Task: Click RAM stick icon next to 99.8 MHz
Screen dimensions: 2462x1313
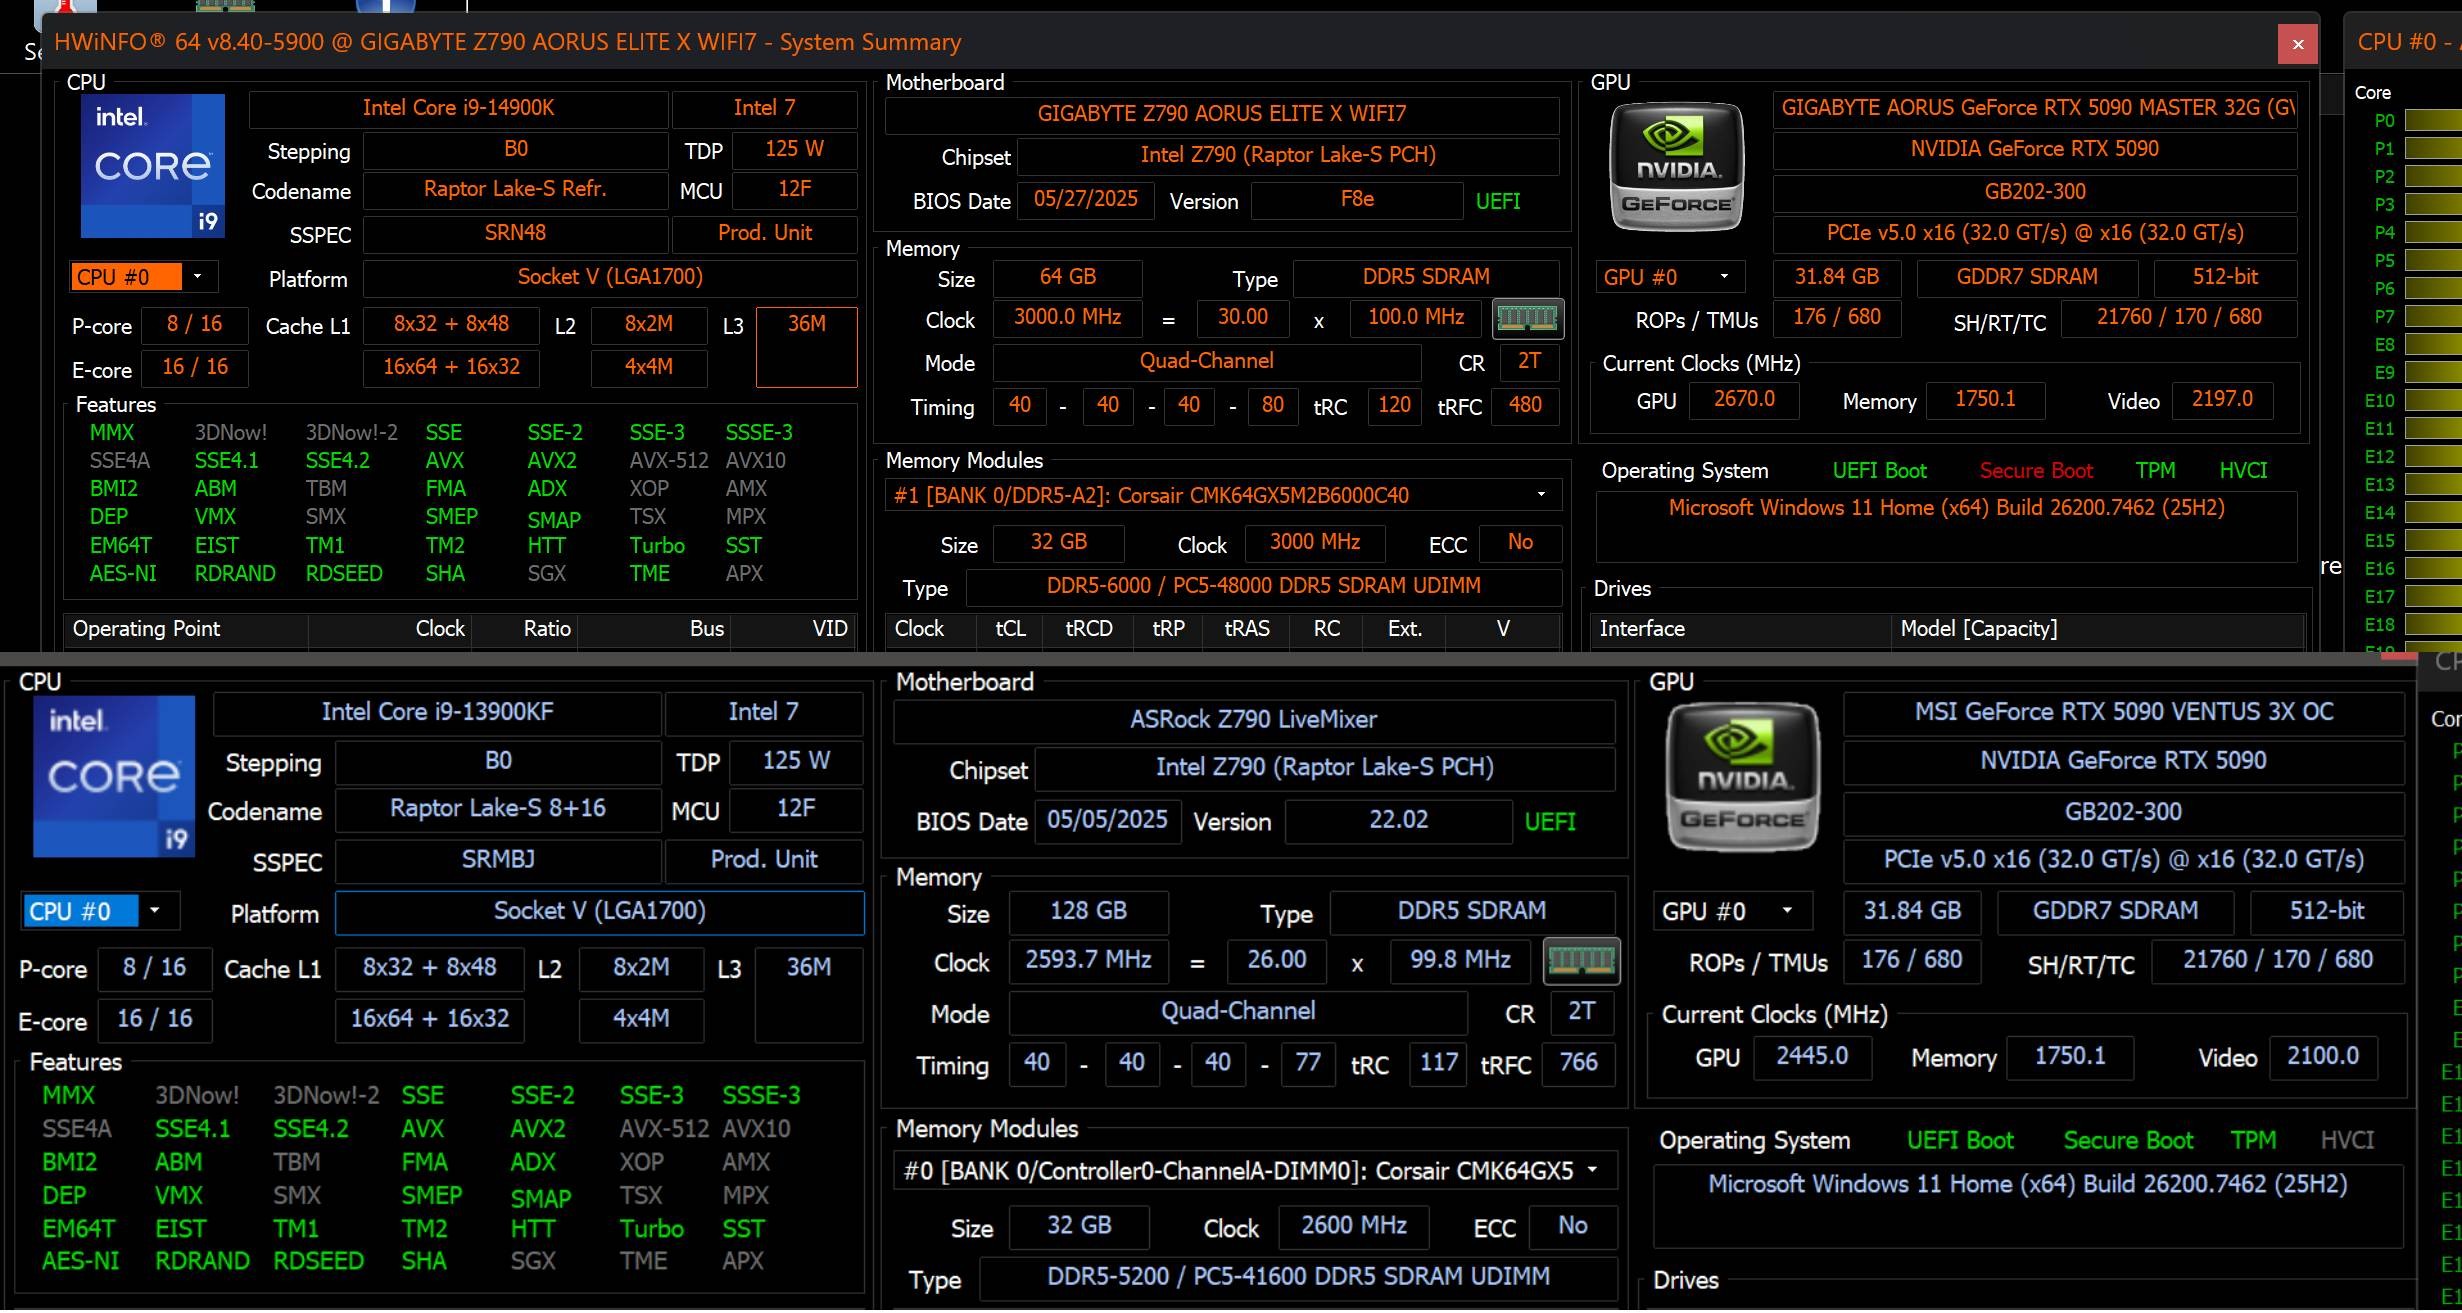Action: (x=1581, y=962)
